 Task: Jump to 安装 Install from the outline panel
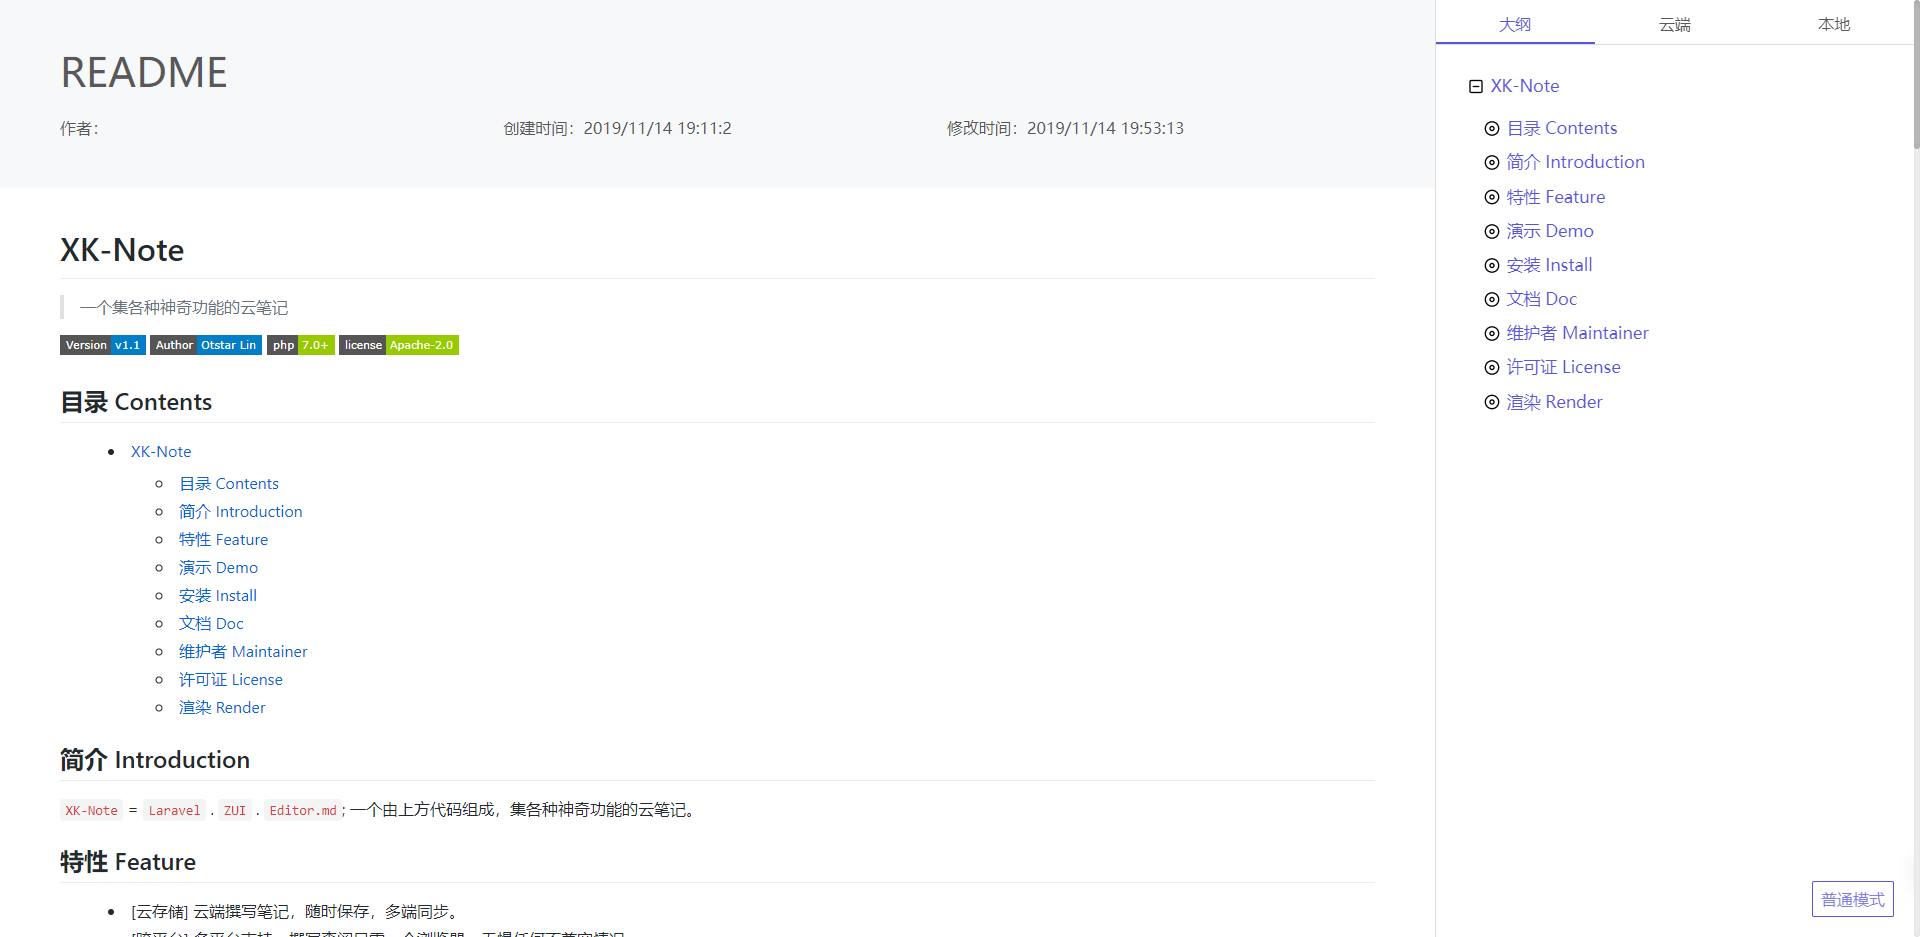(x=1549, y=265)
